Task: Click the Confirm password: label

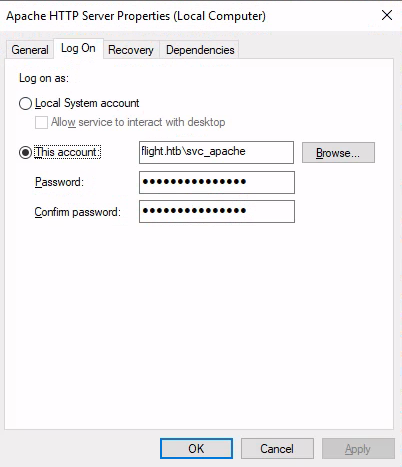Action: coord(78,212)
